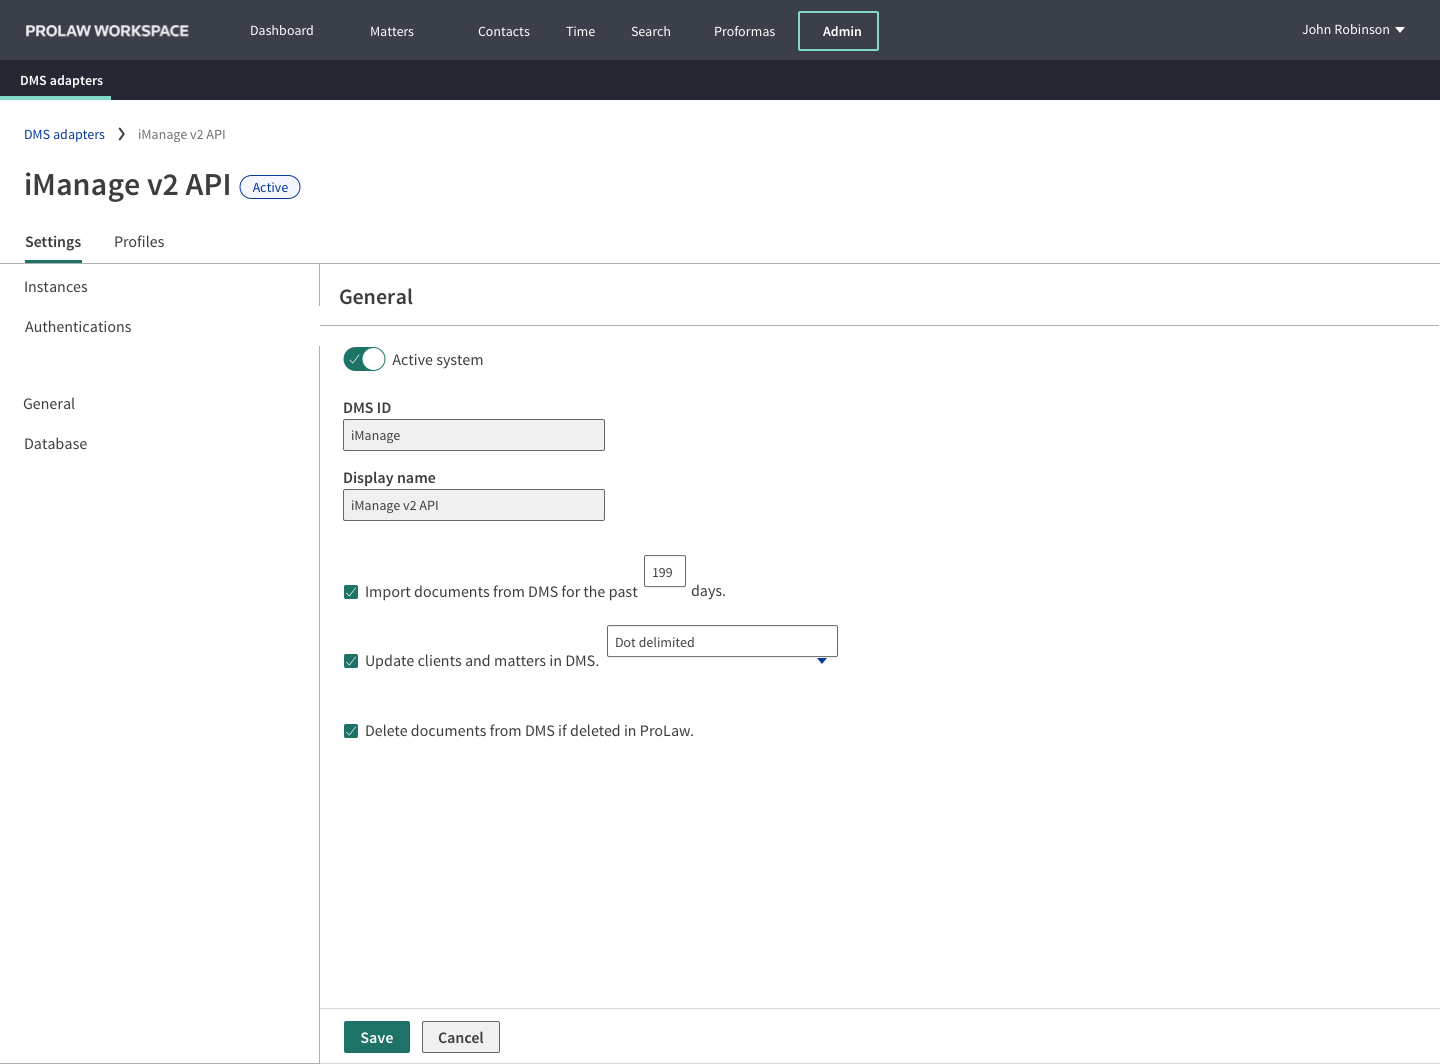Uncheck Import documents from DMS checkbox
This screenshot has width=1440, height=1064.
(x=351, y=592)
